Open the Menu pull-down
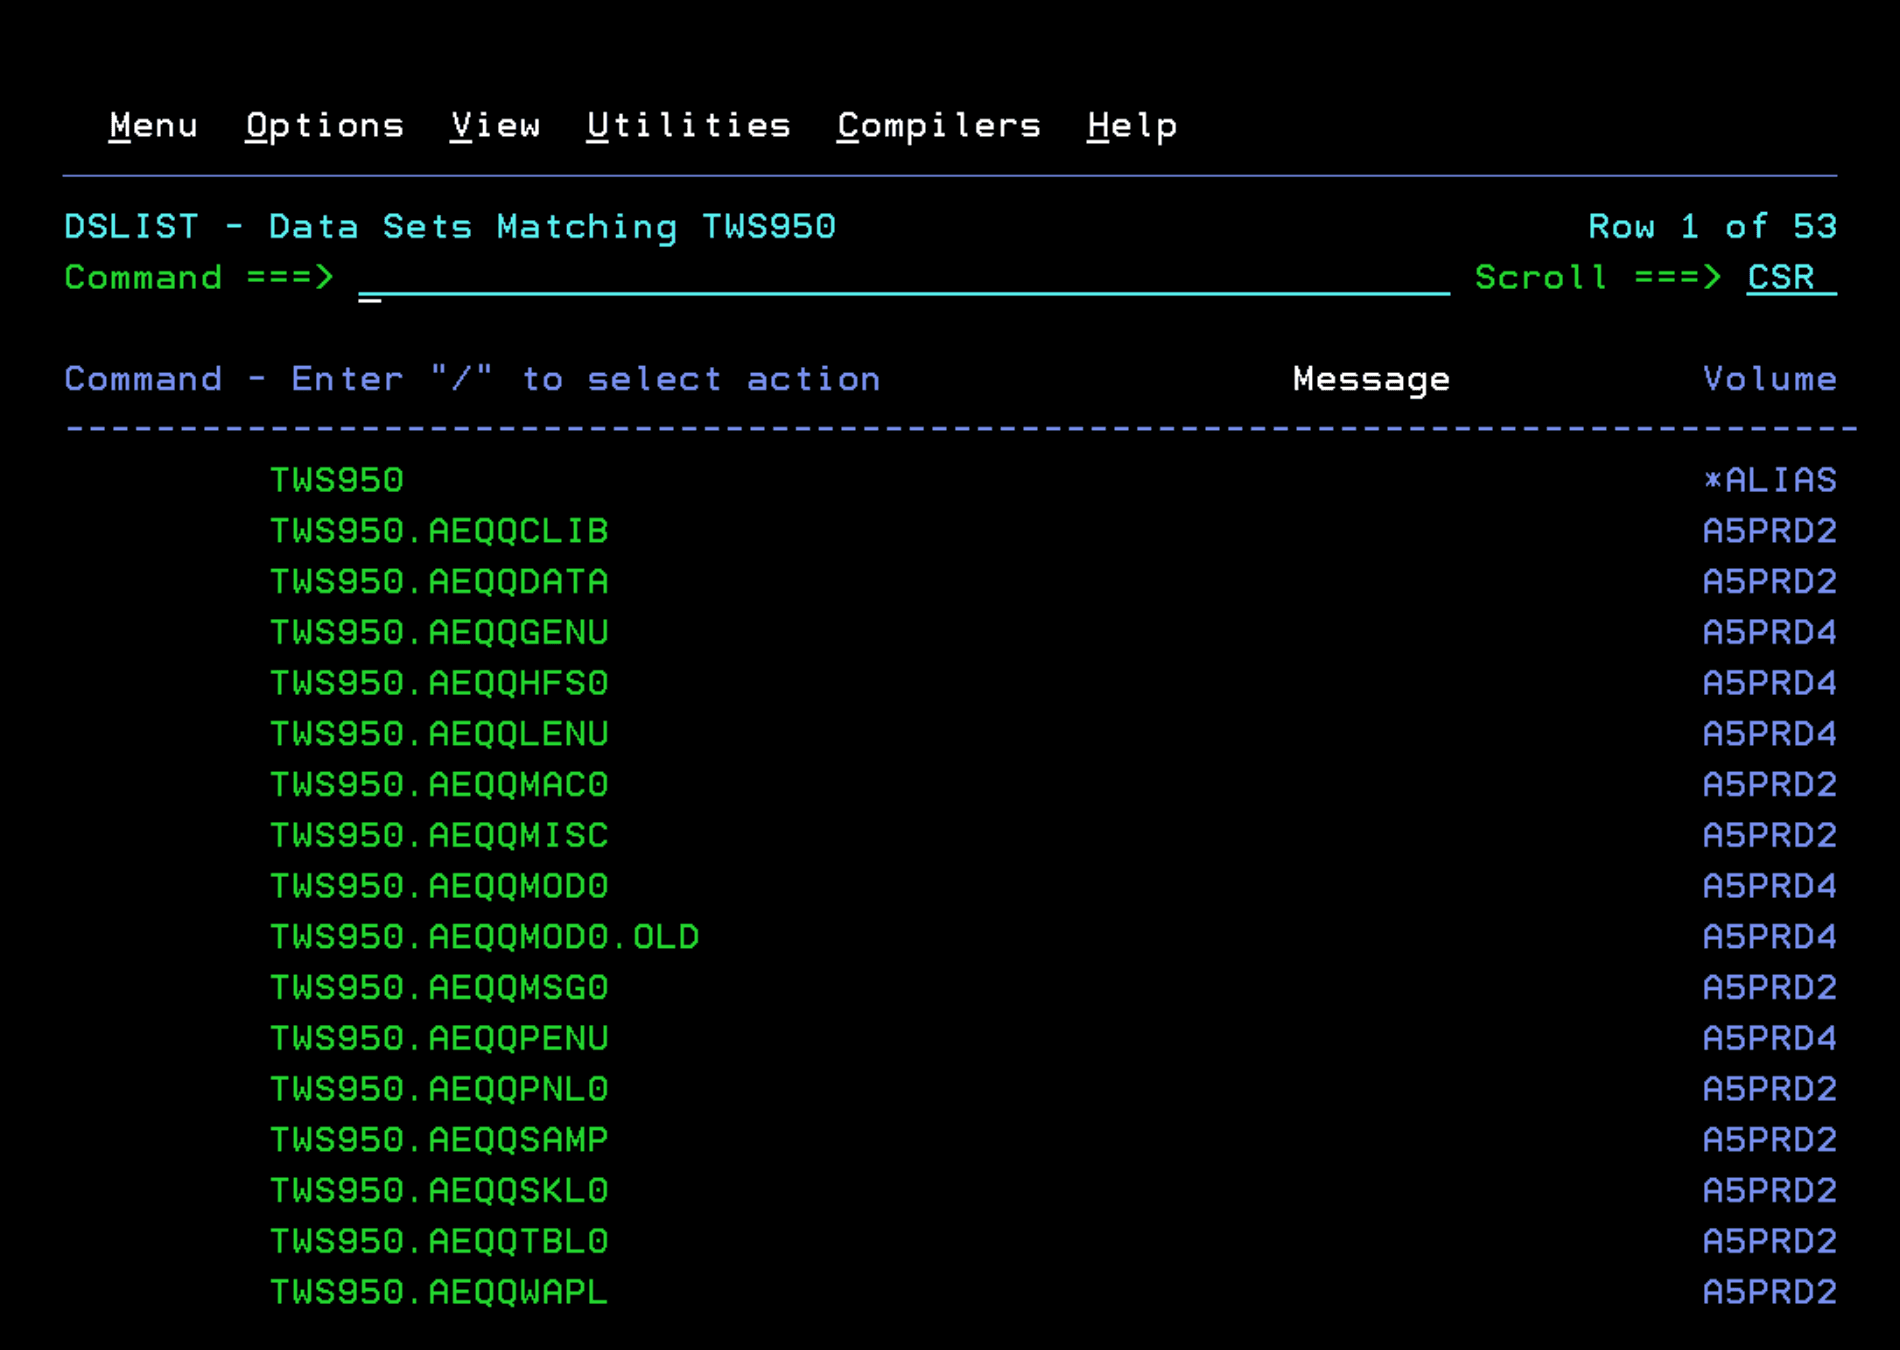 (153, 126)
